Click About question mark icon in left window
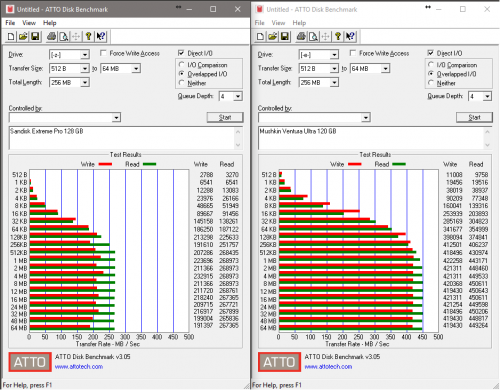 pyautogui.click(x=88, y=36)
